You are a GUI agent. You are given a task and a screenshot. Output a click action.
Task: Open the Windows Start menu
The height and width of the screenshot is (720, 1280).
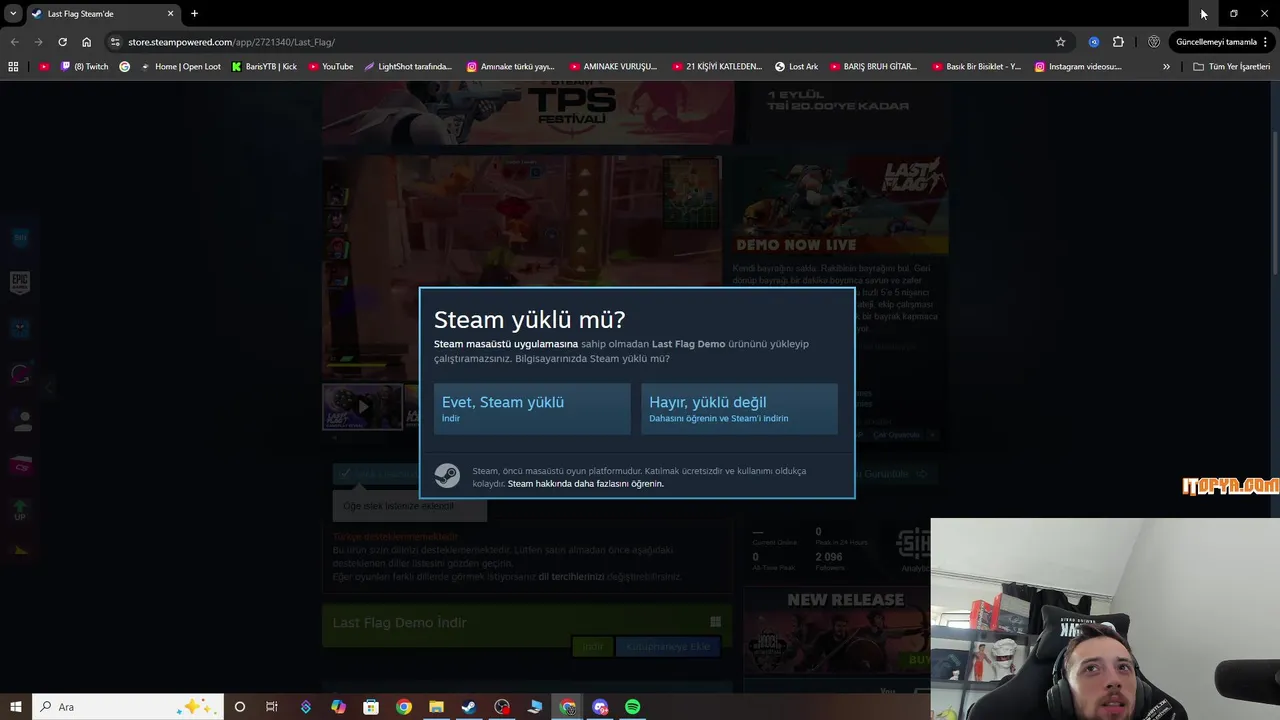pyautogui.click(x=15, y=707)
